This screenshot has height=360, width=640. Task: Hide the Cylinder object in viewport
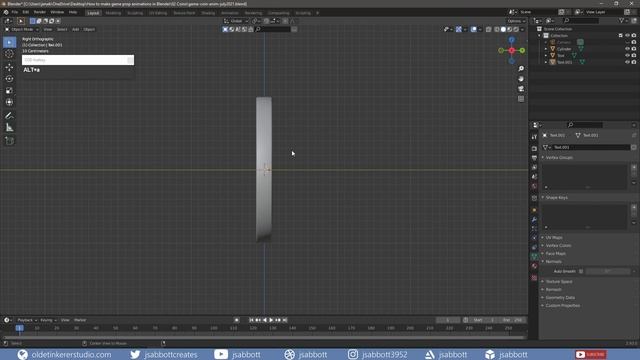627,49
